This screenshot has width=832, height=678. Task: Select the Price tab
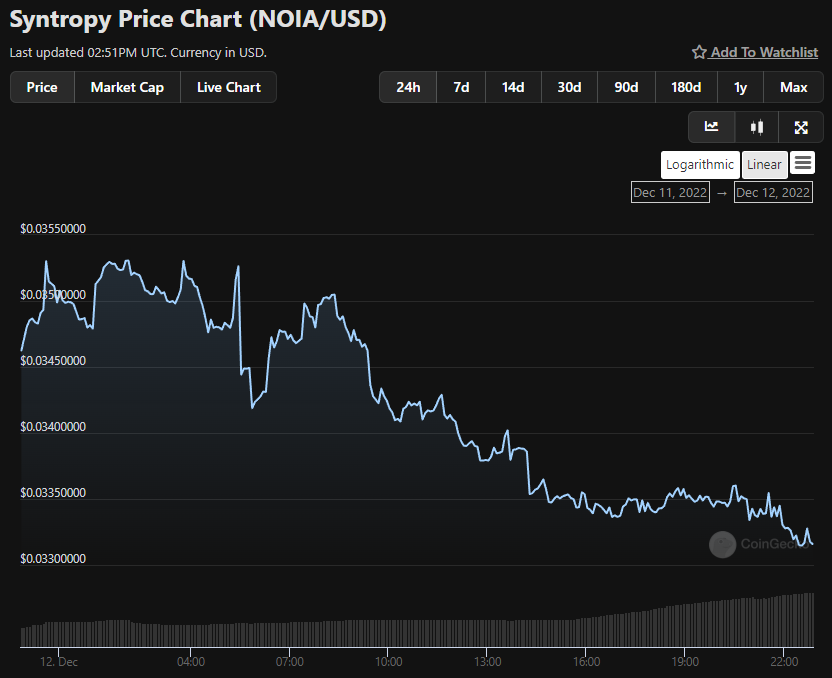42,87
